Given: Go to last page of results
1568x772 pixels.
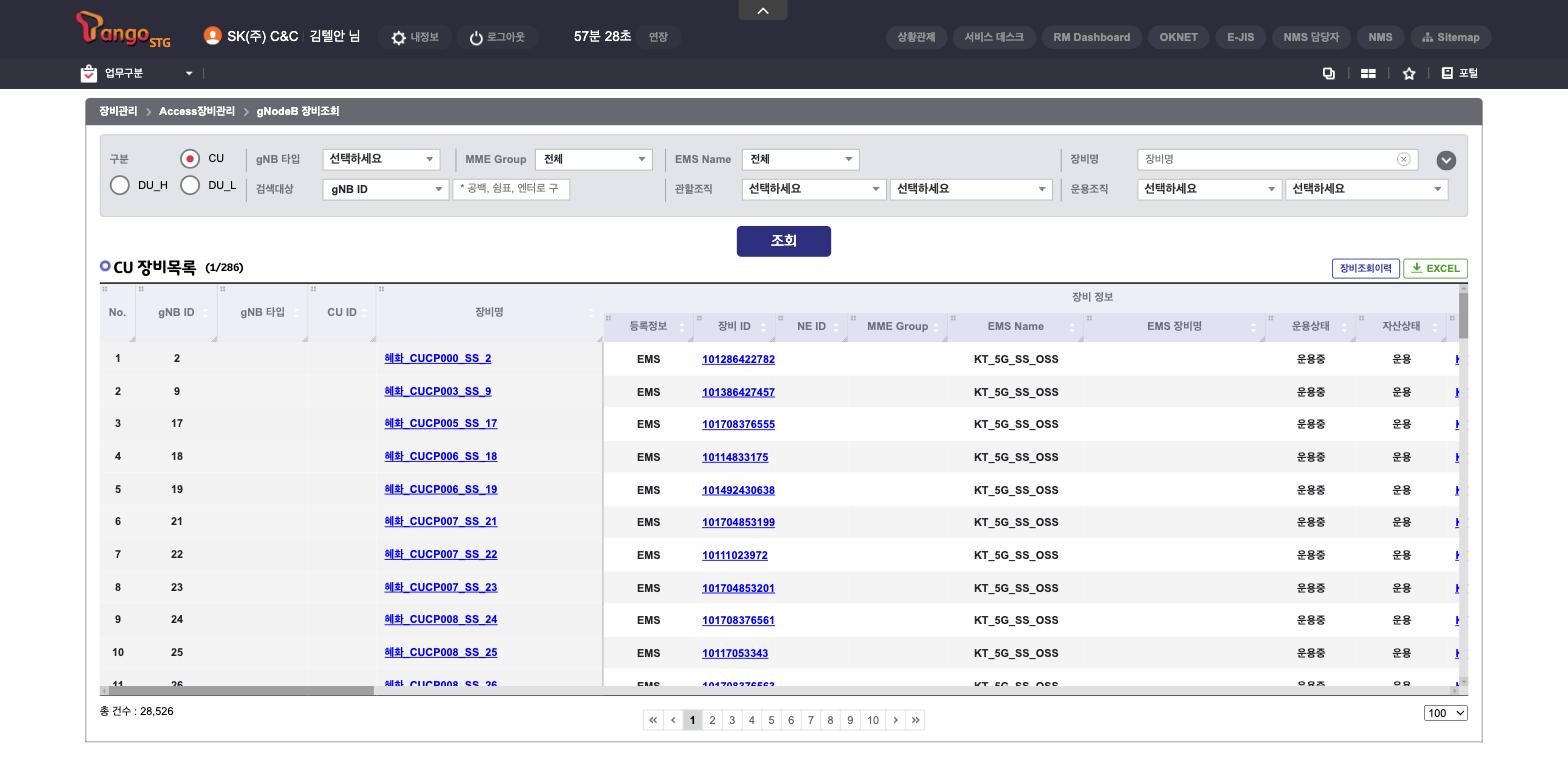Looking at the screenshot, I should (915, 720).
